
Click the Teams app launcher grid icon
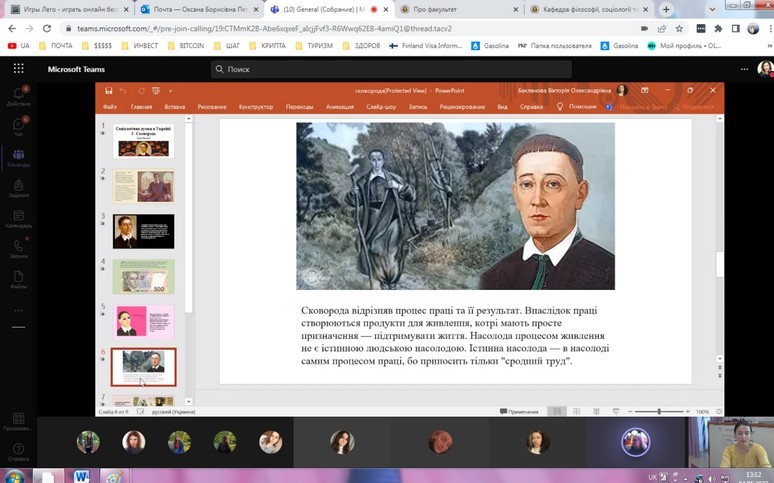pos(18,69)
